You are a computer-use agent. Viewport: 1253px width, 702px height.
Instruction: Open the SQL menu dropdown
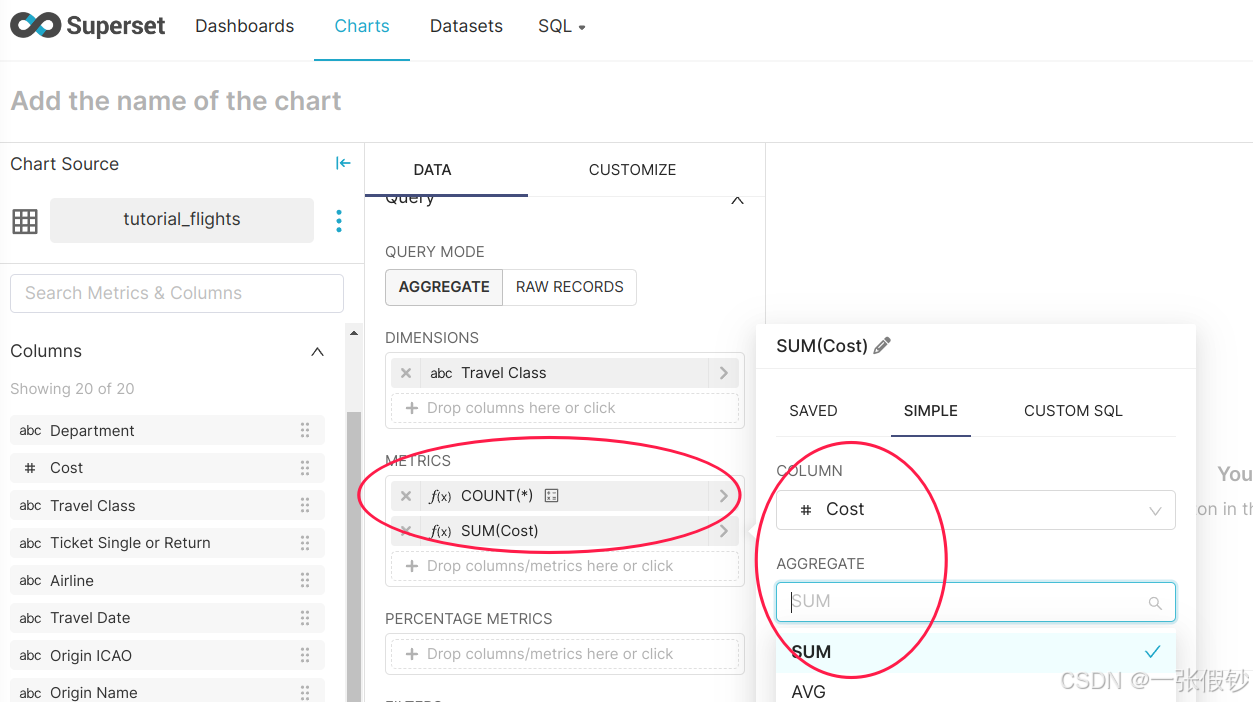click(561, 26)
